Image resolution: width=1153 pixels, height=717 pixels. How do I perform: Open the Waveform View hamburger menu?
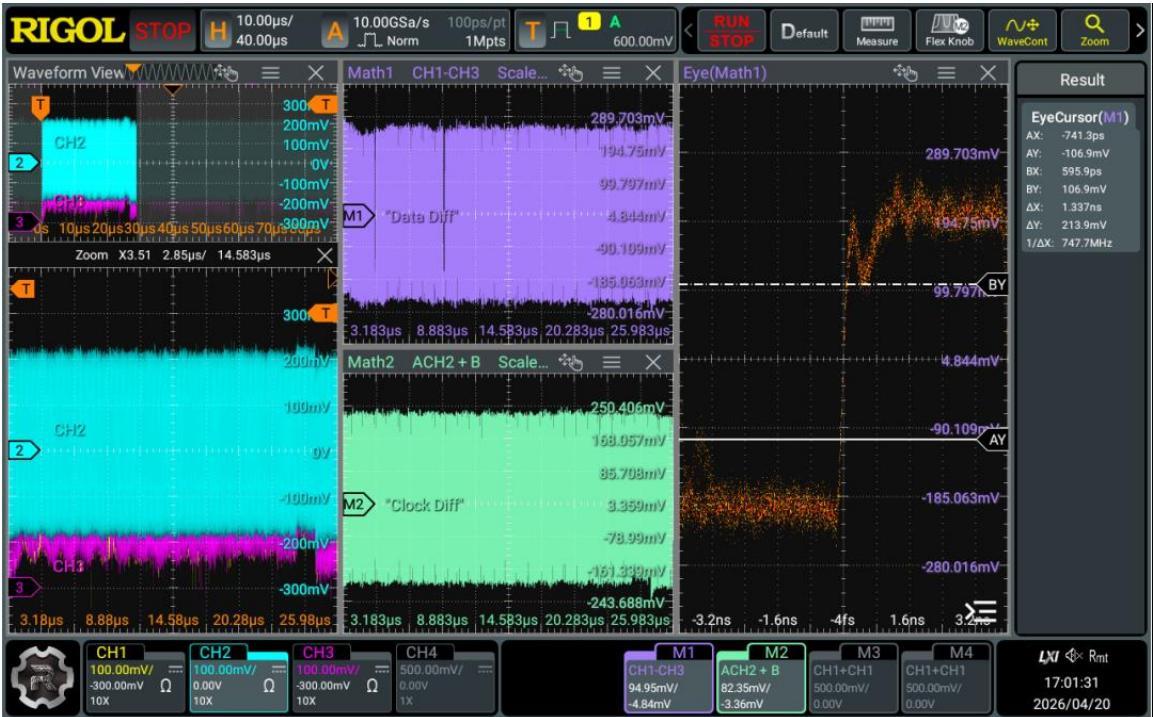[271, 72]
